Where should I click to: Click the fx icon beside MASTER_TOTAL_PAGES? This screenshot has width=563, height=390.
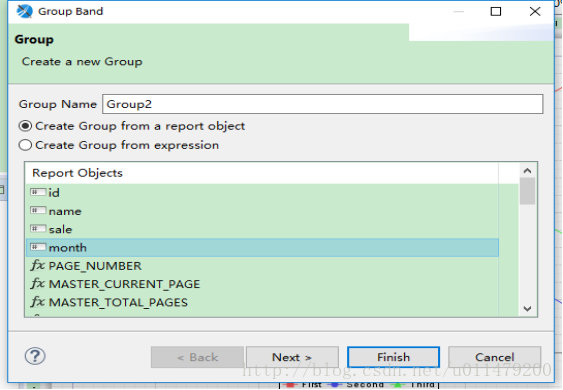tap(38, 302)
